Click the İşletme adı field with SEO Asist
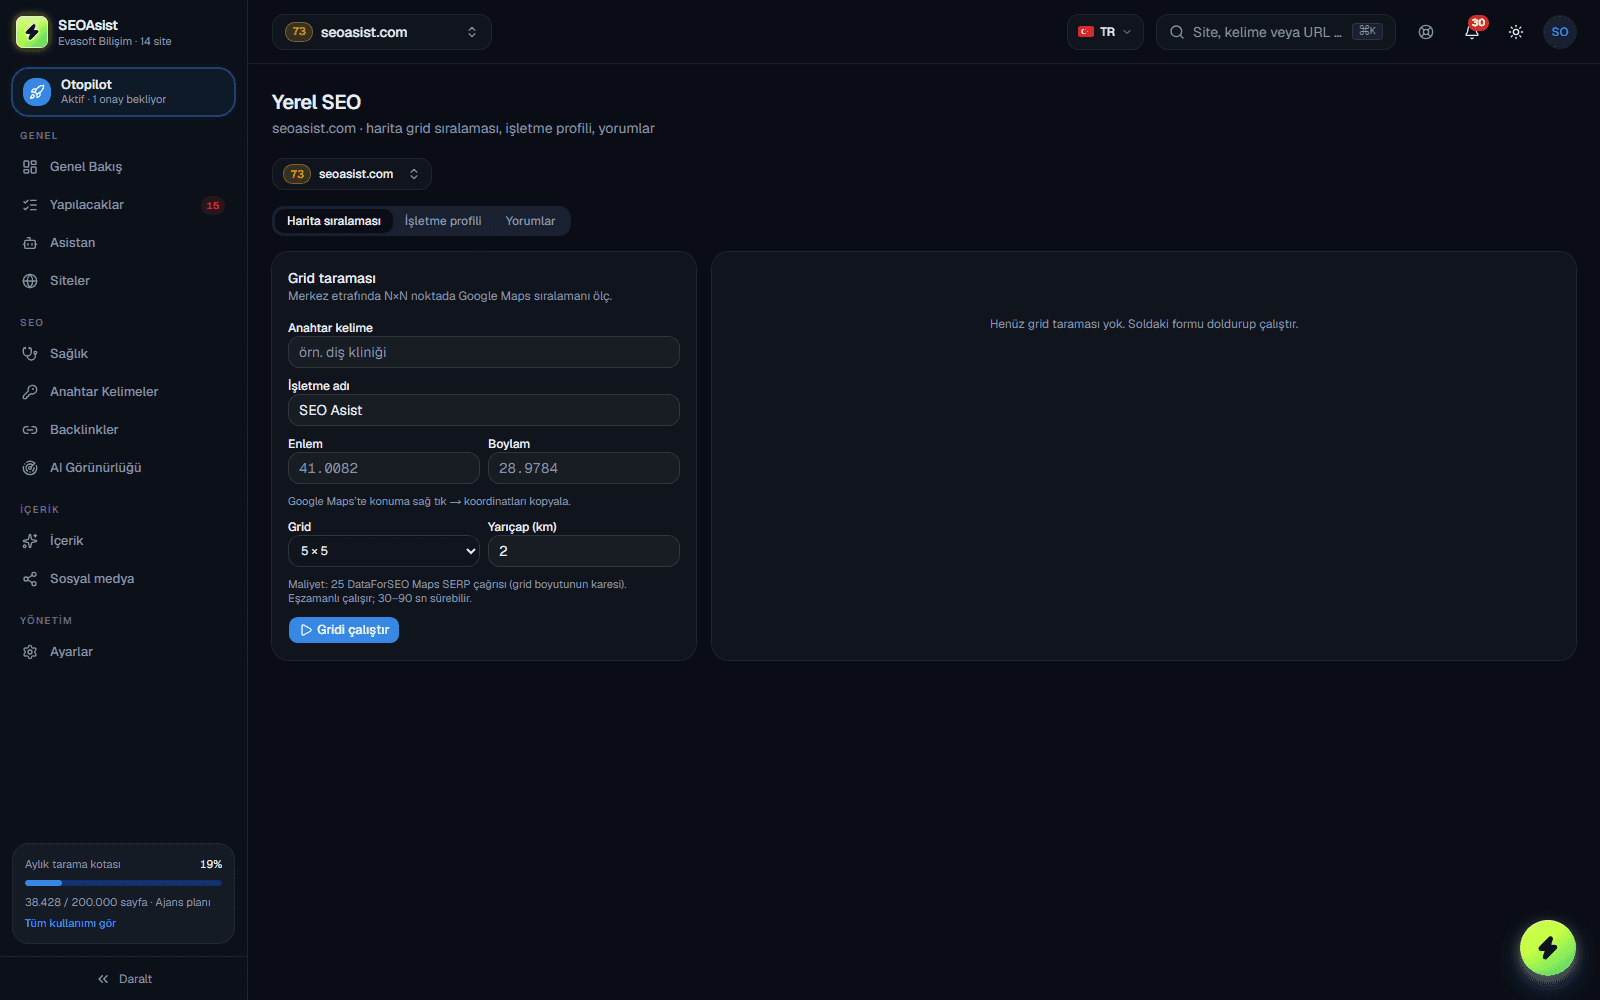Screen dimensions: 1600x1000 point(484,410)
